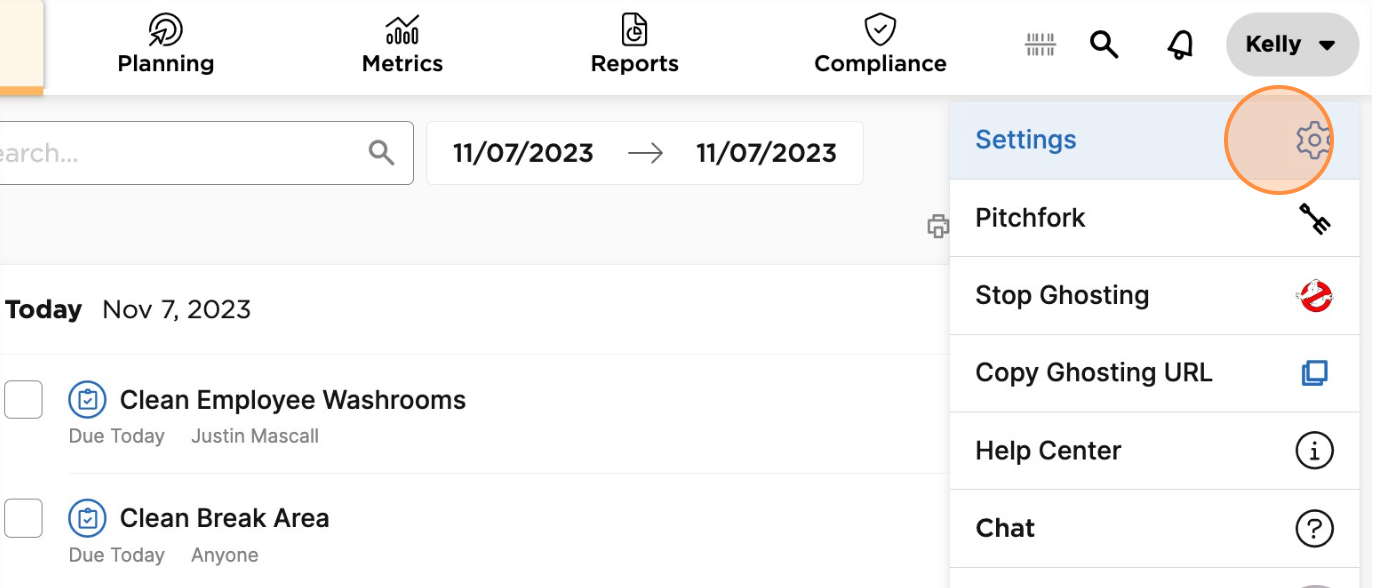Open the notifications bell
Image resolution: width=1374 pixels, height=588 pixels.
tap(1181, 45)
